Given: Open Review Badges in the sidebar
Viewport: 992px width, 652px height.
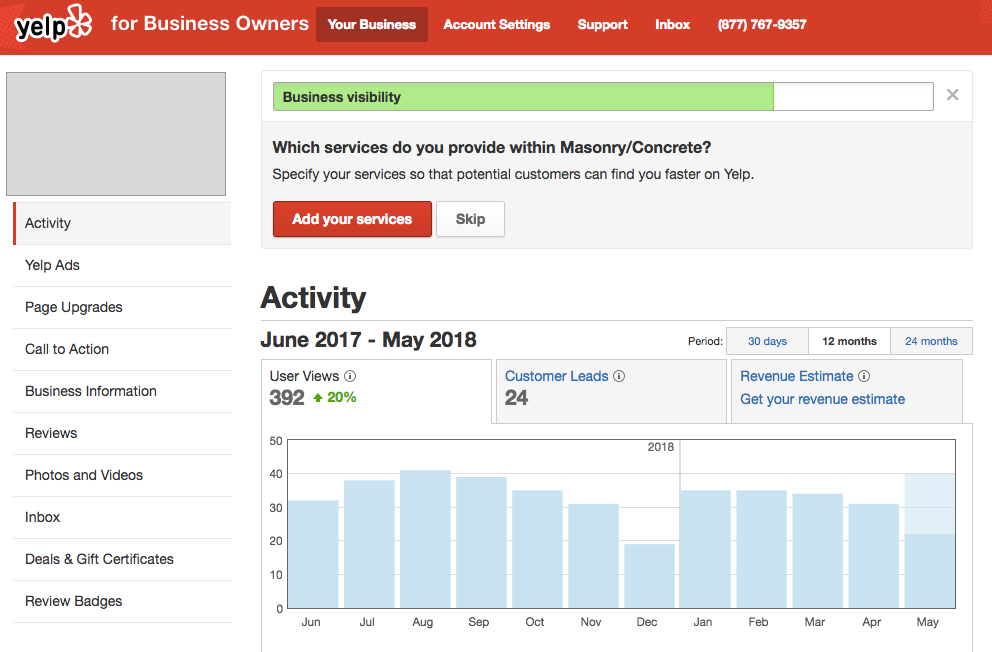Looking at the screenshot, I should [122, 601].
